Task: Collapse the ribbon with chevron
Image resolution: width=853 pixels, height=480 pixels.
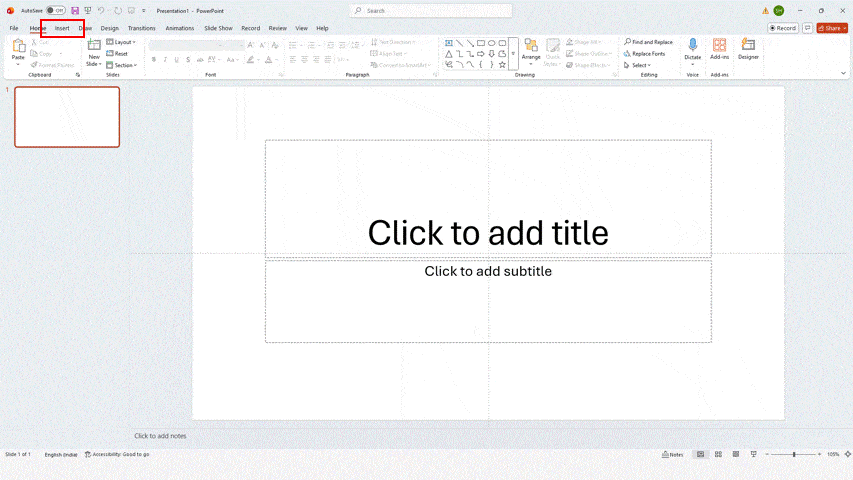Action: point(843,73)
